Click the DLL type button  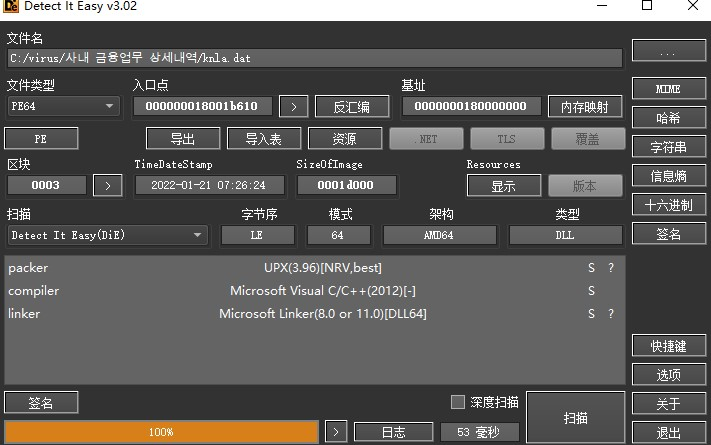click(x=565, y=235)
